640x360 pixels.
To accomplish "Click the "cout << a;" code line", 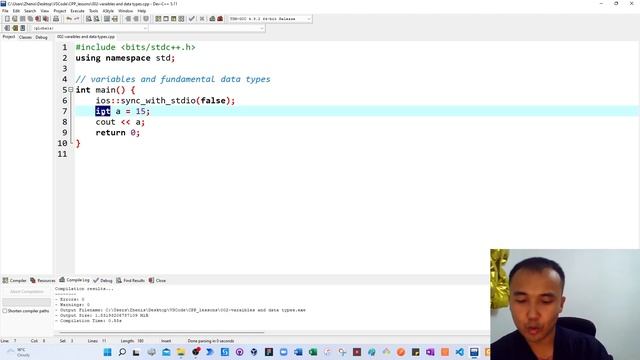I will tap(120, 122).
